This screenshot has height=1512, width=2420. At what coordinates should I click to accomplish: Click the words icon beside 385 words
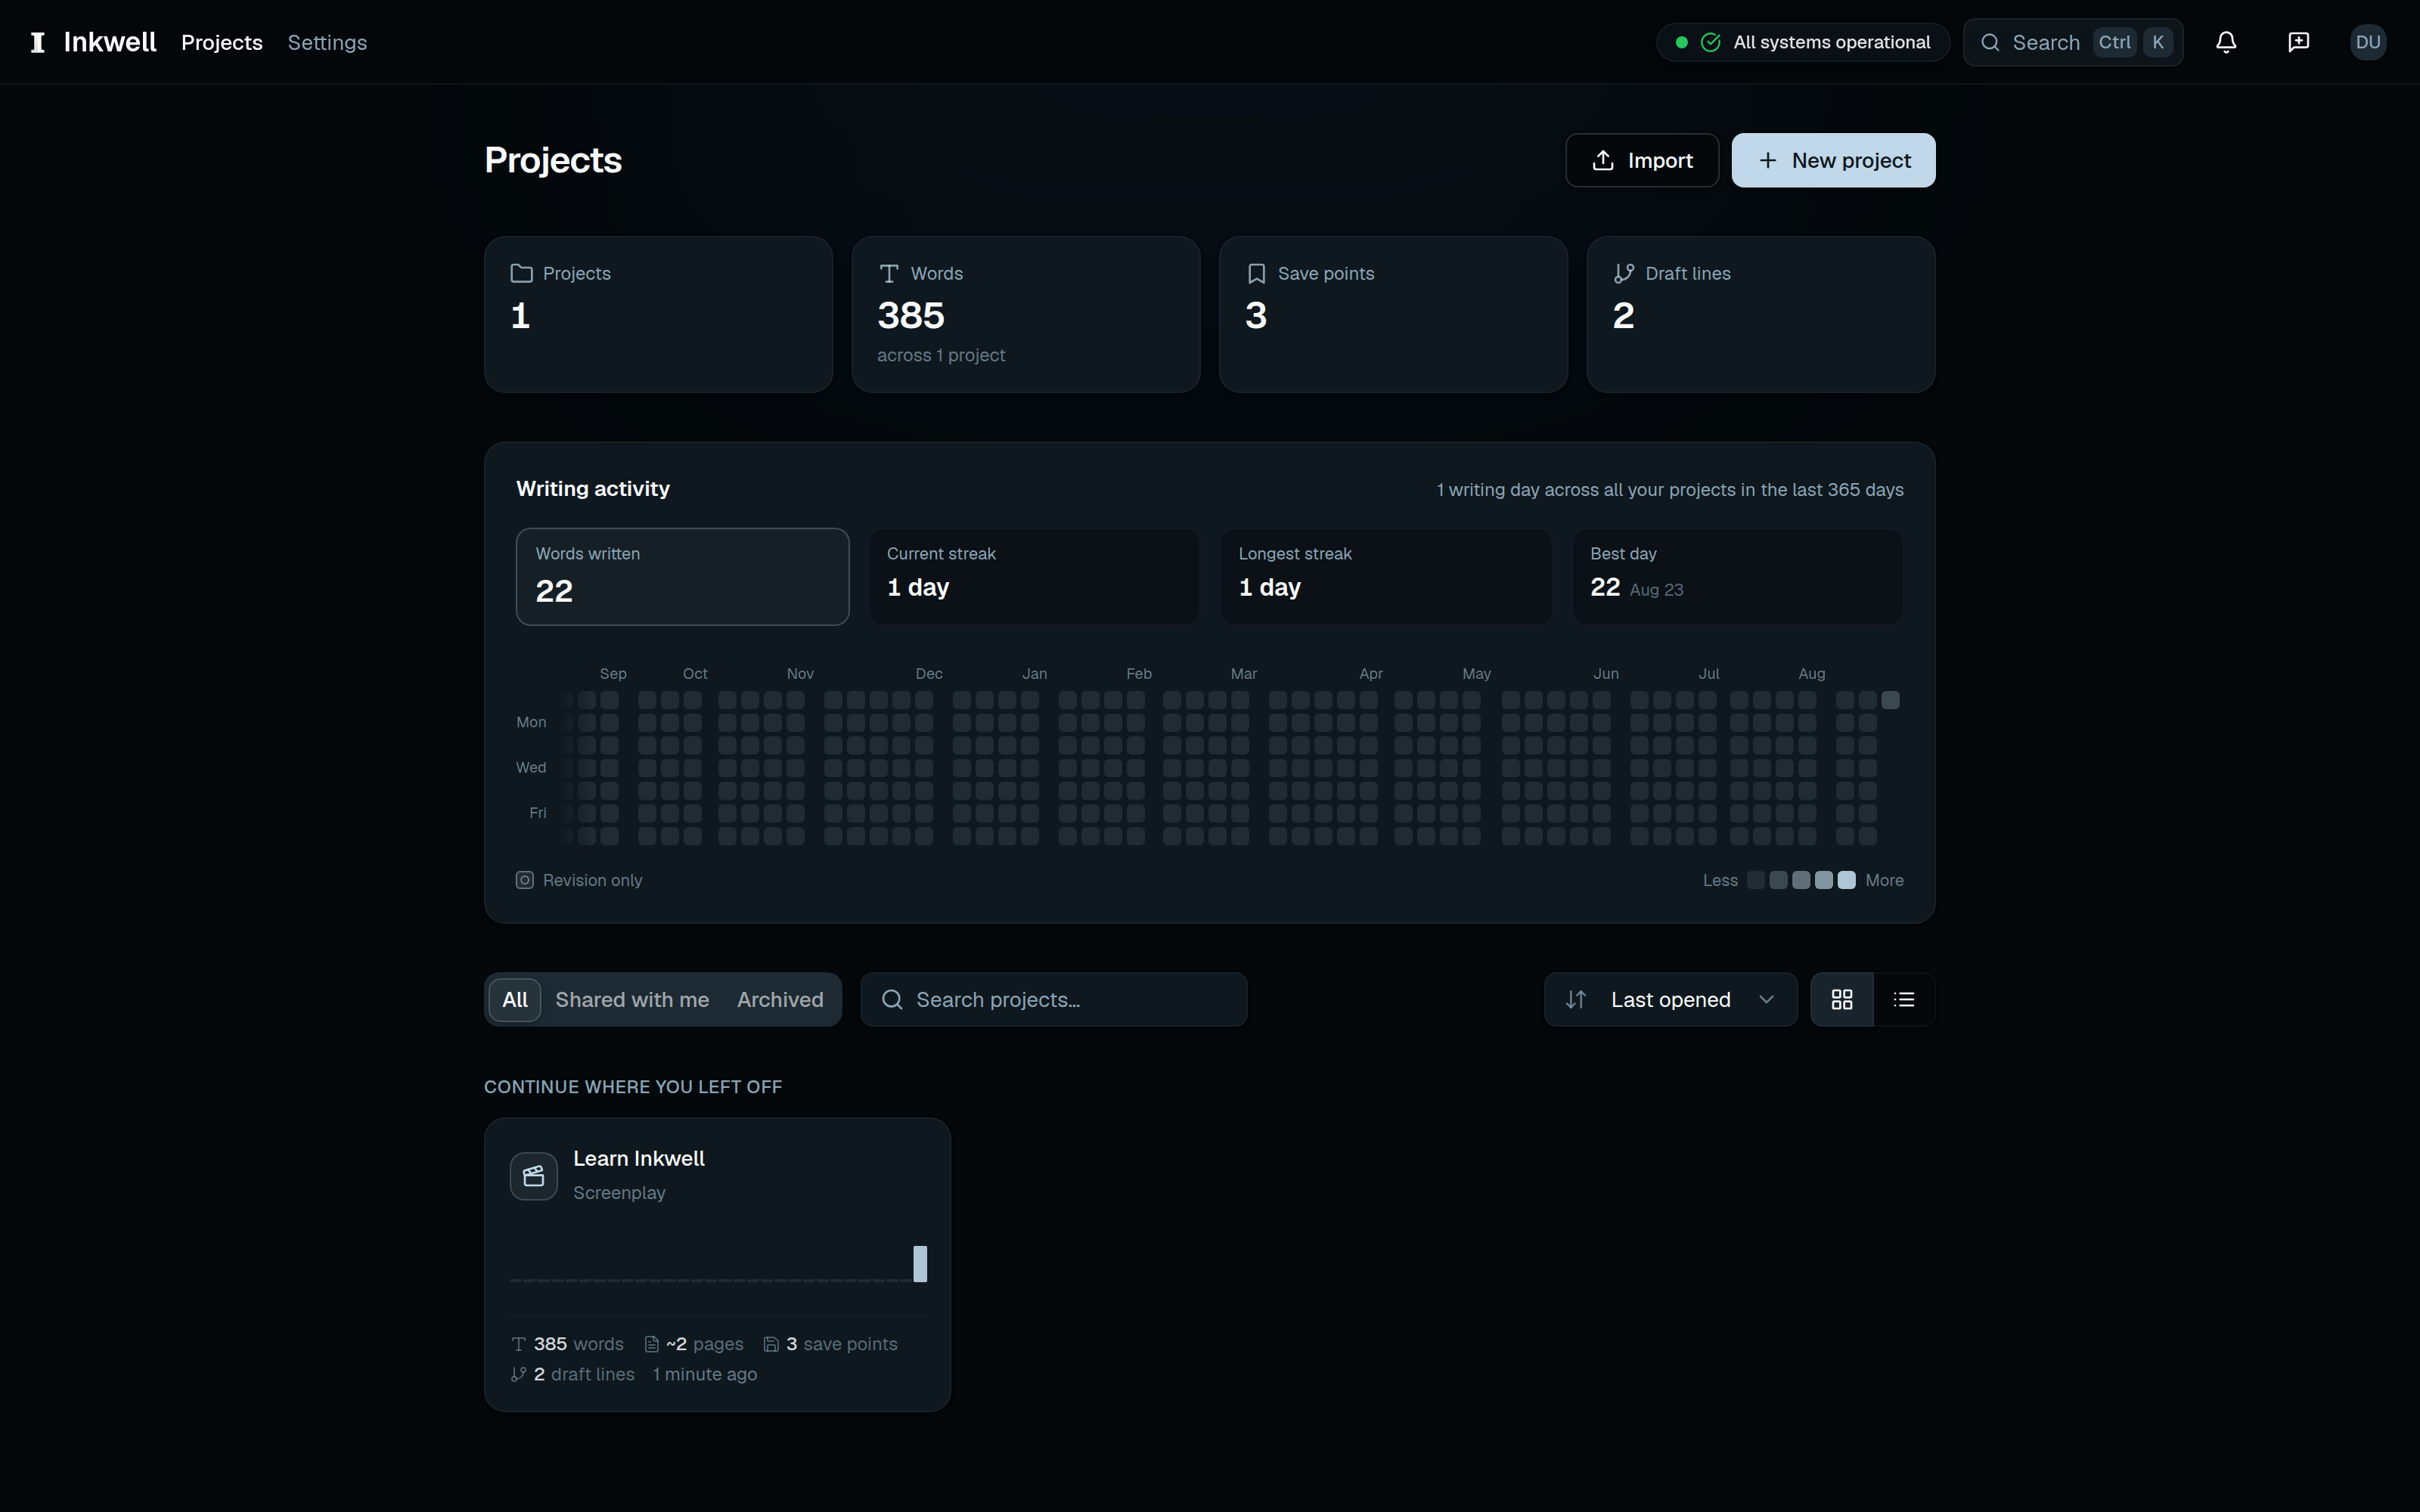(518, 1344)
